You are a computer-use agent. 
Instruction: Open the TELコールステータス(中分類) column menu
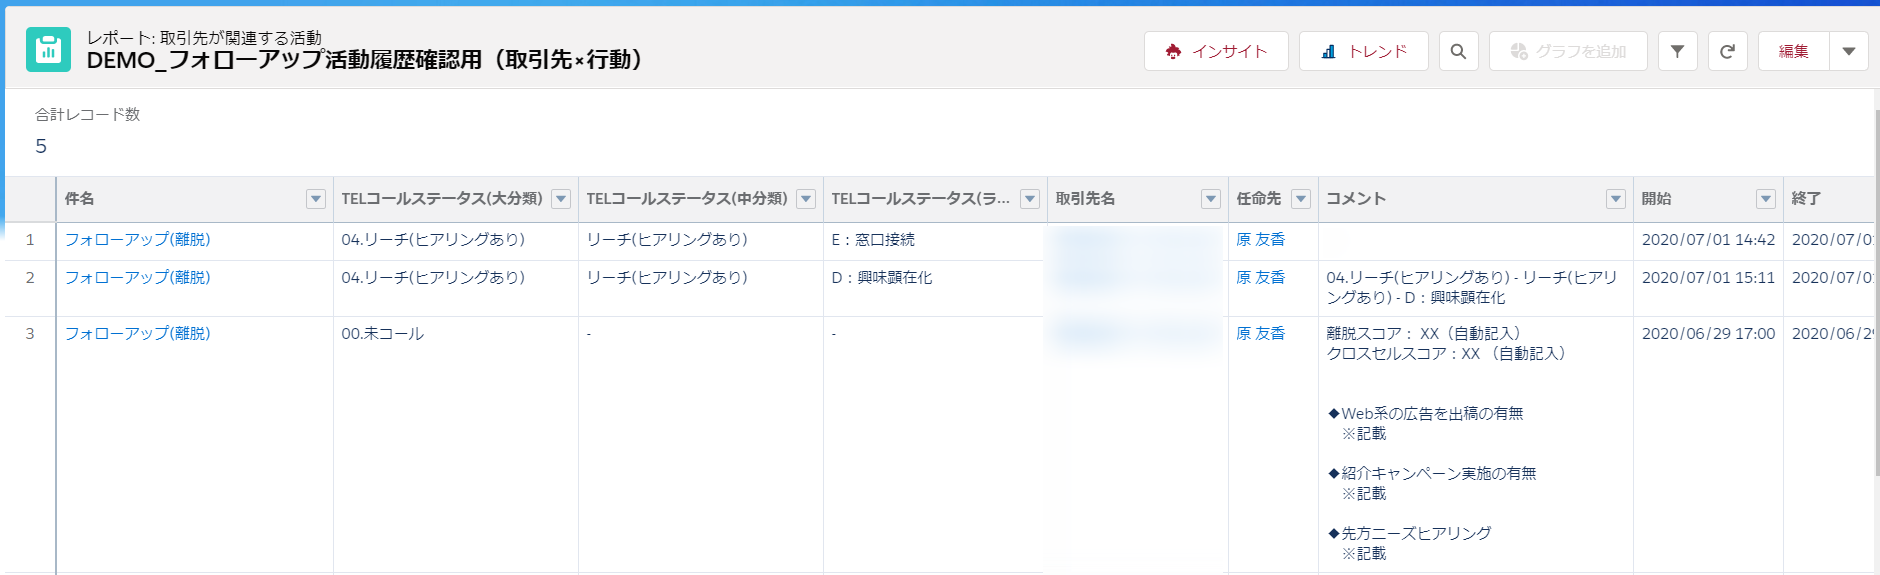pyautogui.click(x=806, y=199)
